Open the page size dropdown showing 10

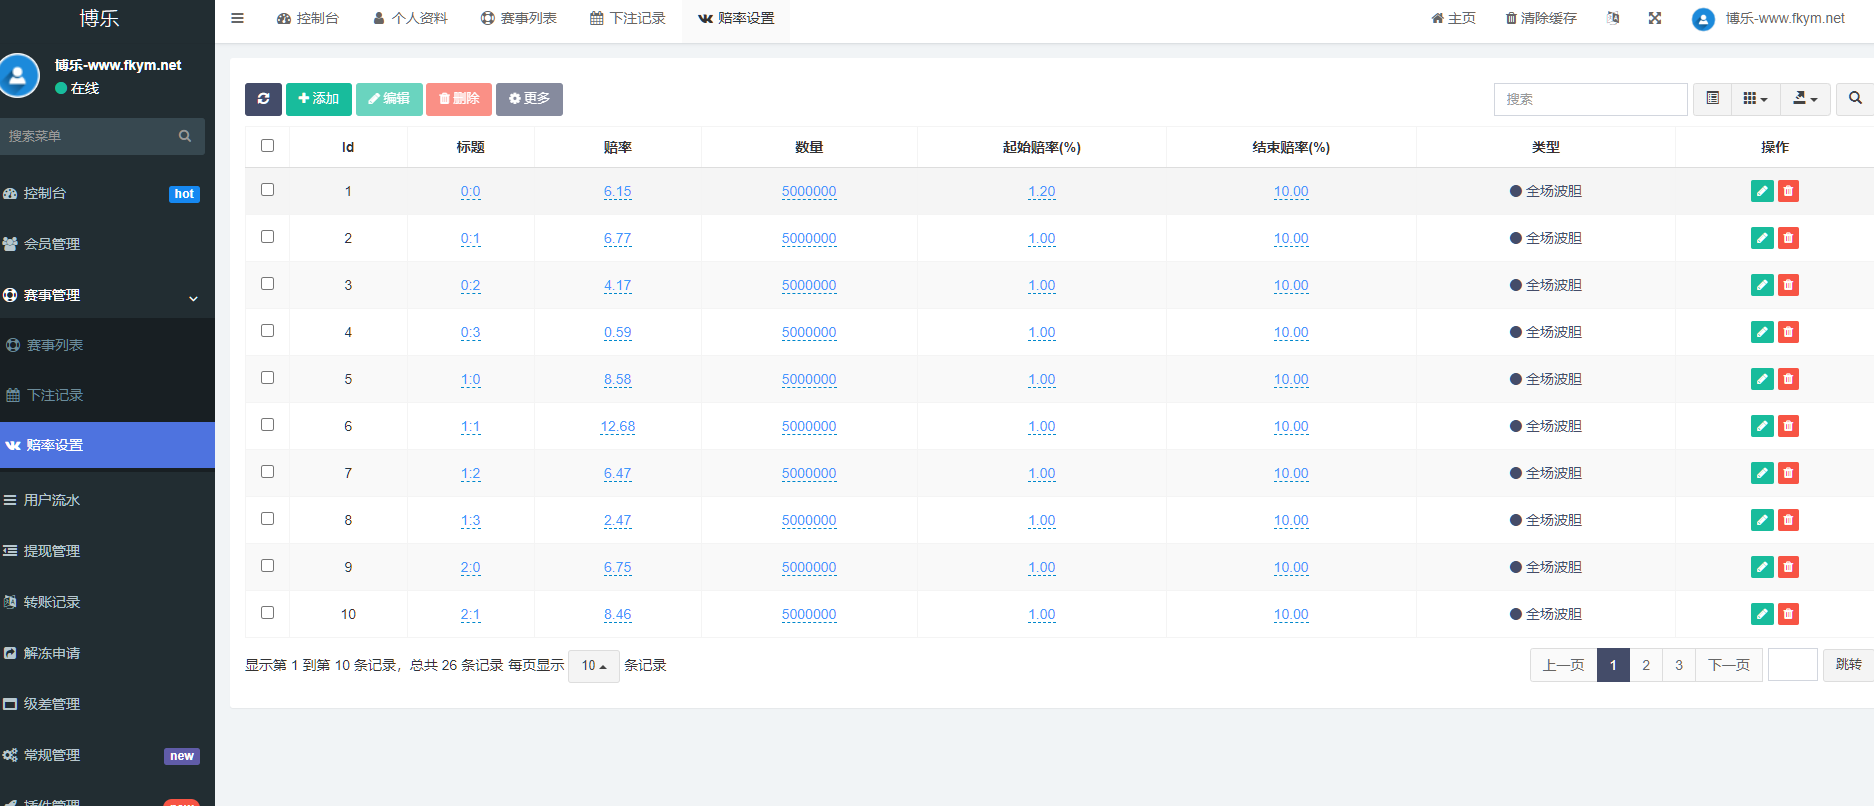click(x=593, y=666)
